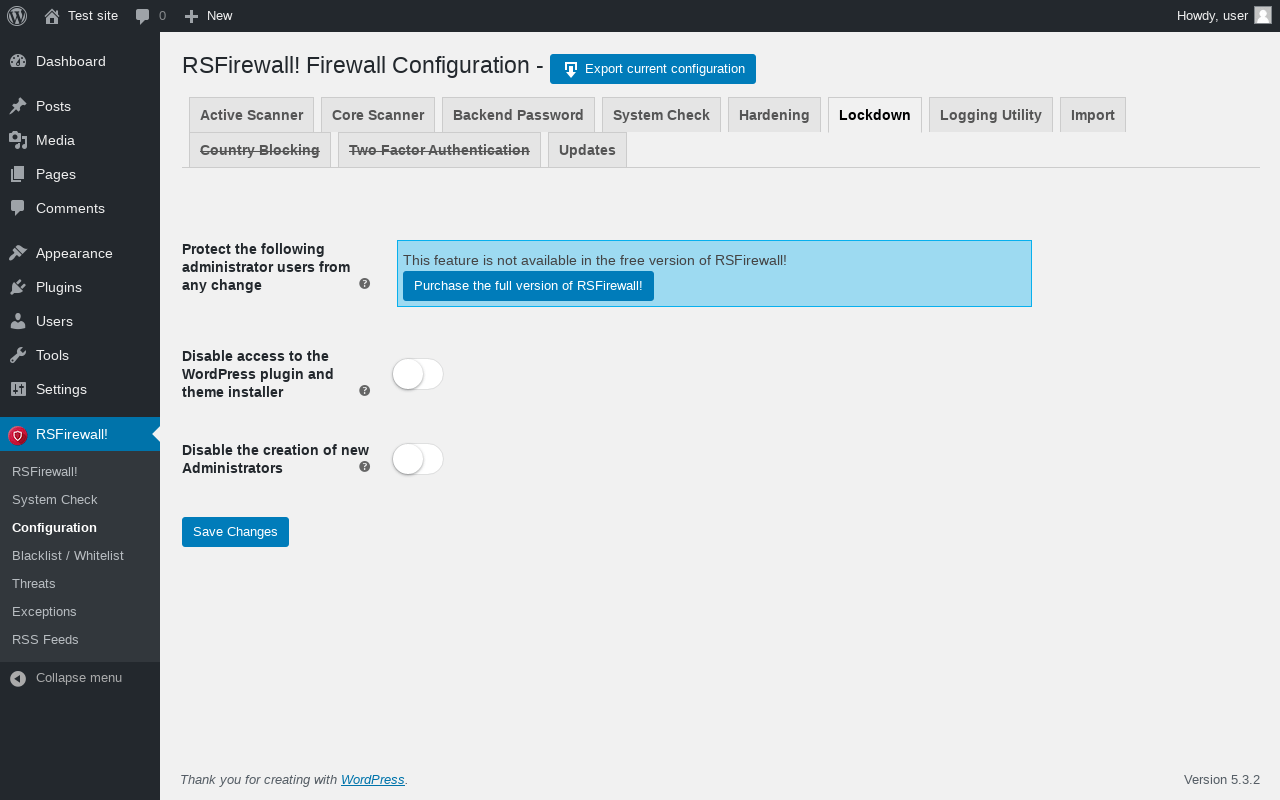1280x800 pixels.
Task: Click the plus icon next to New
Action: click(x=192, y=16)
